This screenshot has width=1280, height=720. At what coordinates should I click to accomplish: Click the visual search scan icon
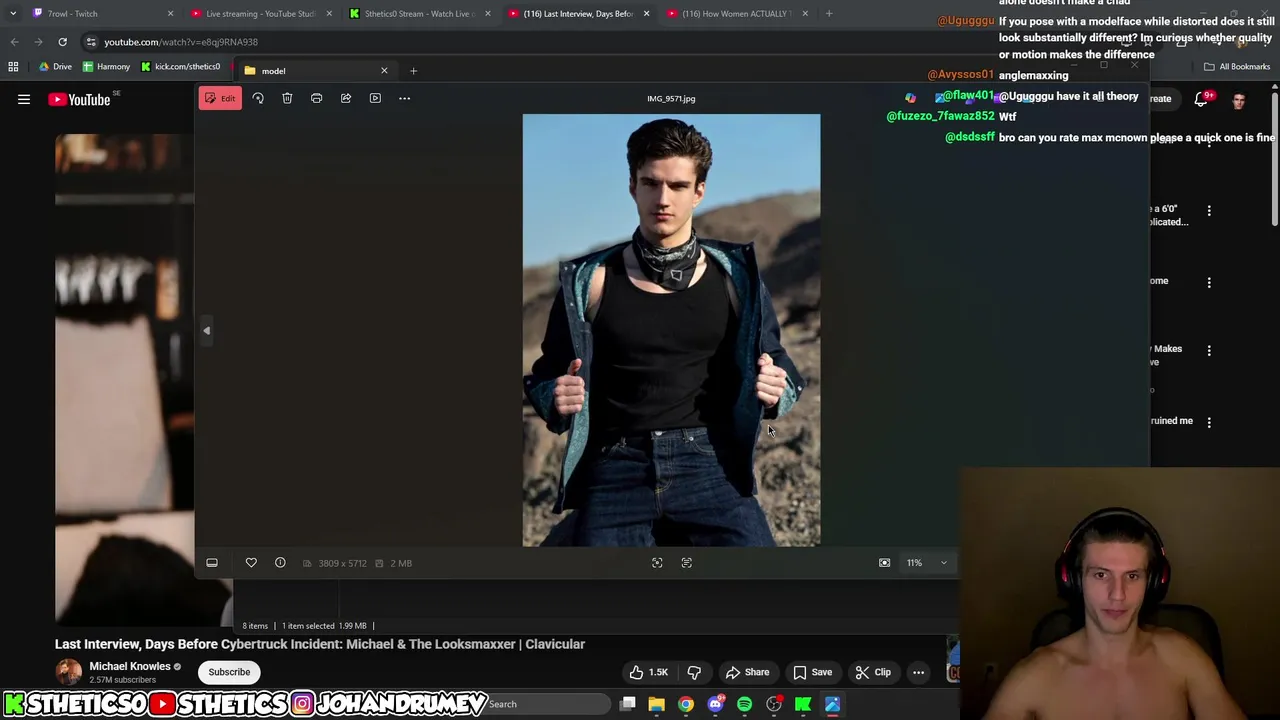click(657, 563)
